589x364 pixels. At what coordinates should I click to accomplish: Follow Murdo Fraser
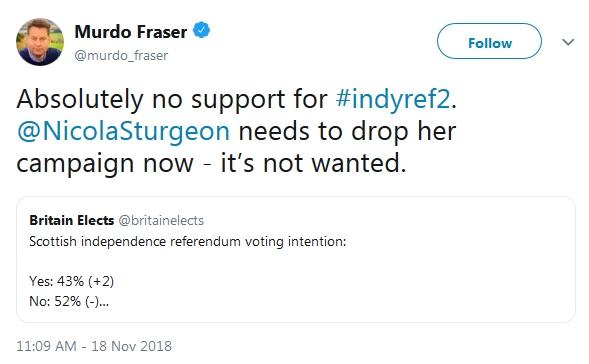489,41
